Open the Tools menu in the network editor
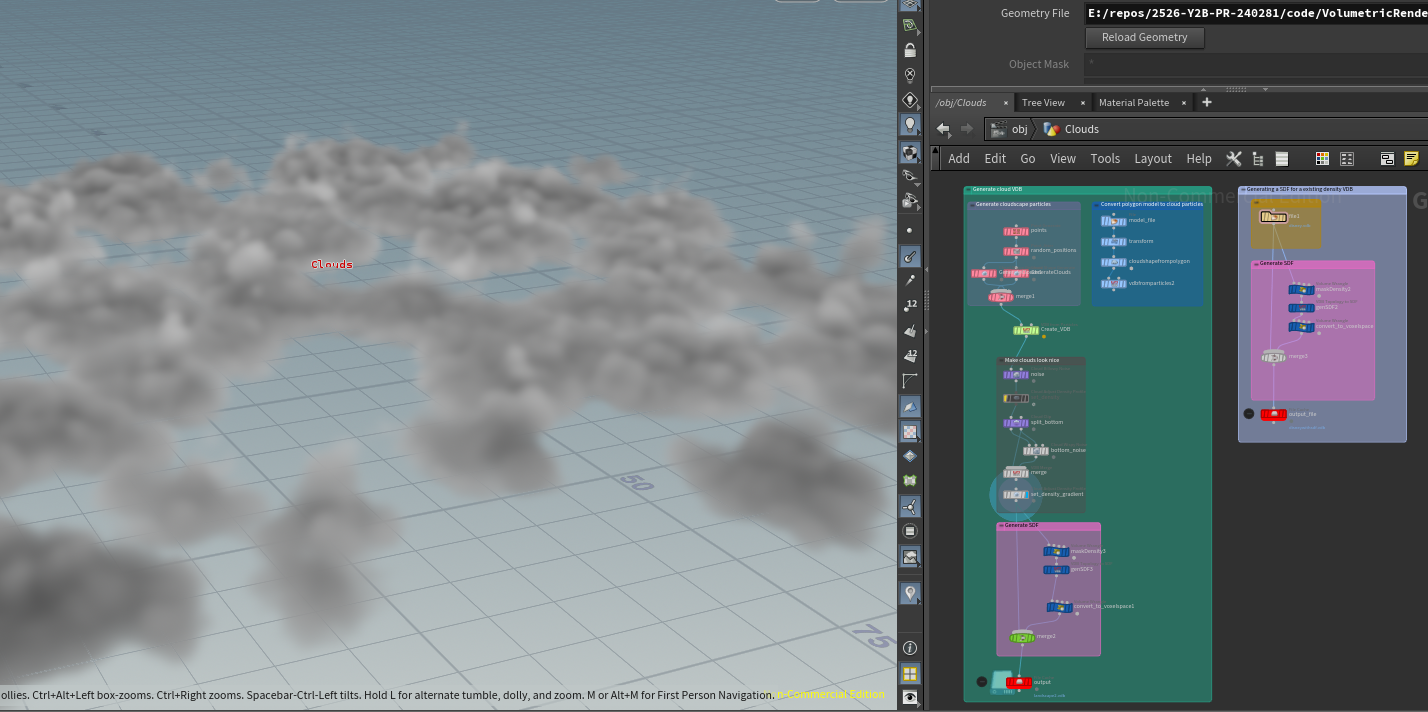Screen dimensions: 1428x712 pos(1105,158)
